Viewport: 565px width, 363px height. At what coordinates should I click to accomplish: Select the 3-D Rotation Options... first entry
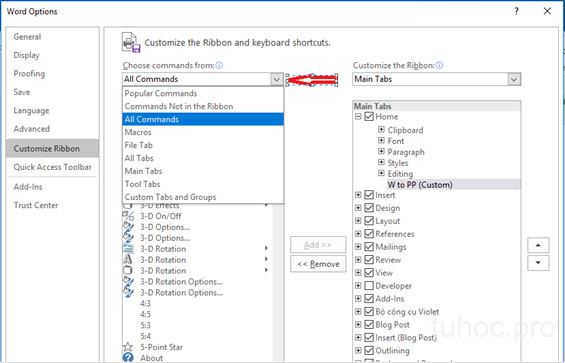pyautogui.click(x=182, y=282)
